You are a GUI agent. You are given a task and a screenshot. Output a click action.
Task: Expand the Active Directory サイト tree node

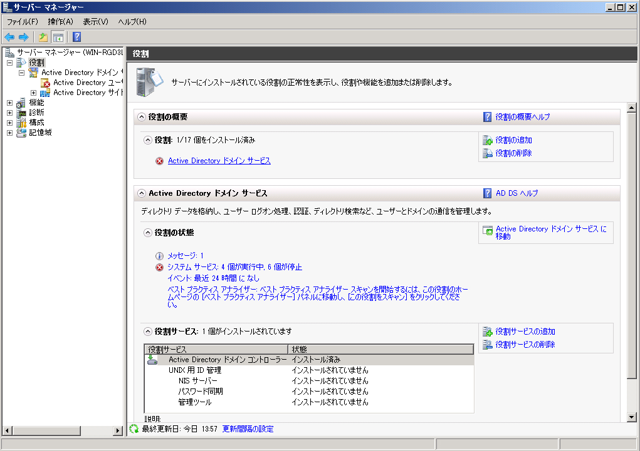33,93
